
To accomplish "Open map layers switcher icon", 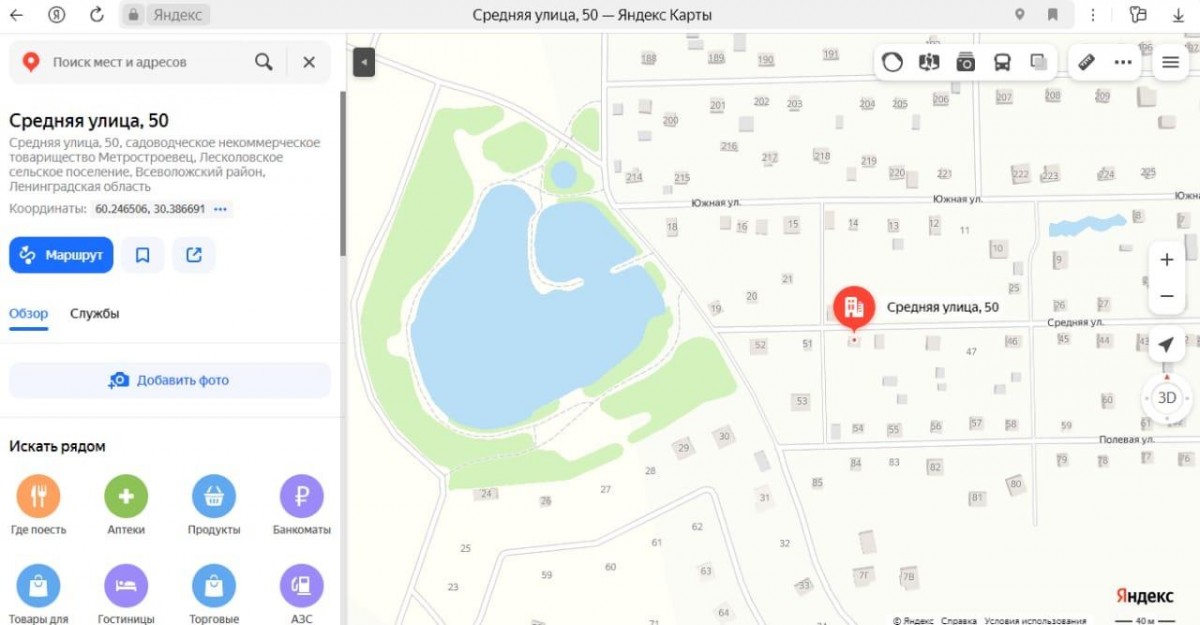I will pos(1039,62).
